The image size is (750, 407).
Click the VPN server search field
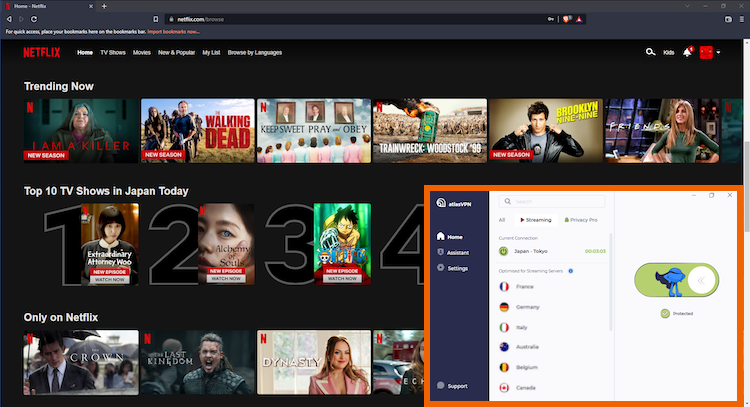point(552,201)
